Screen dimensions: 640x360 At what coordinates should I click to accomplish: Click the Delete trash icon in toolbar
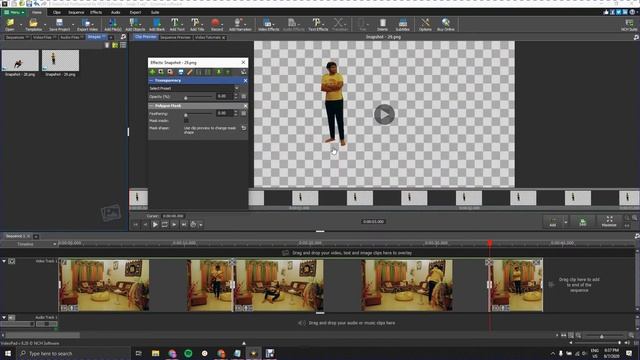click(x=382, y=24)
